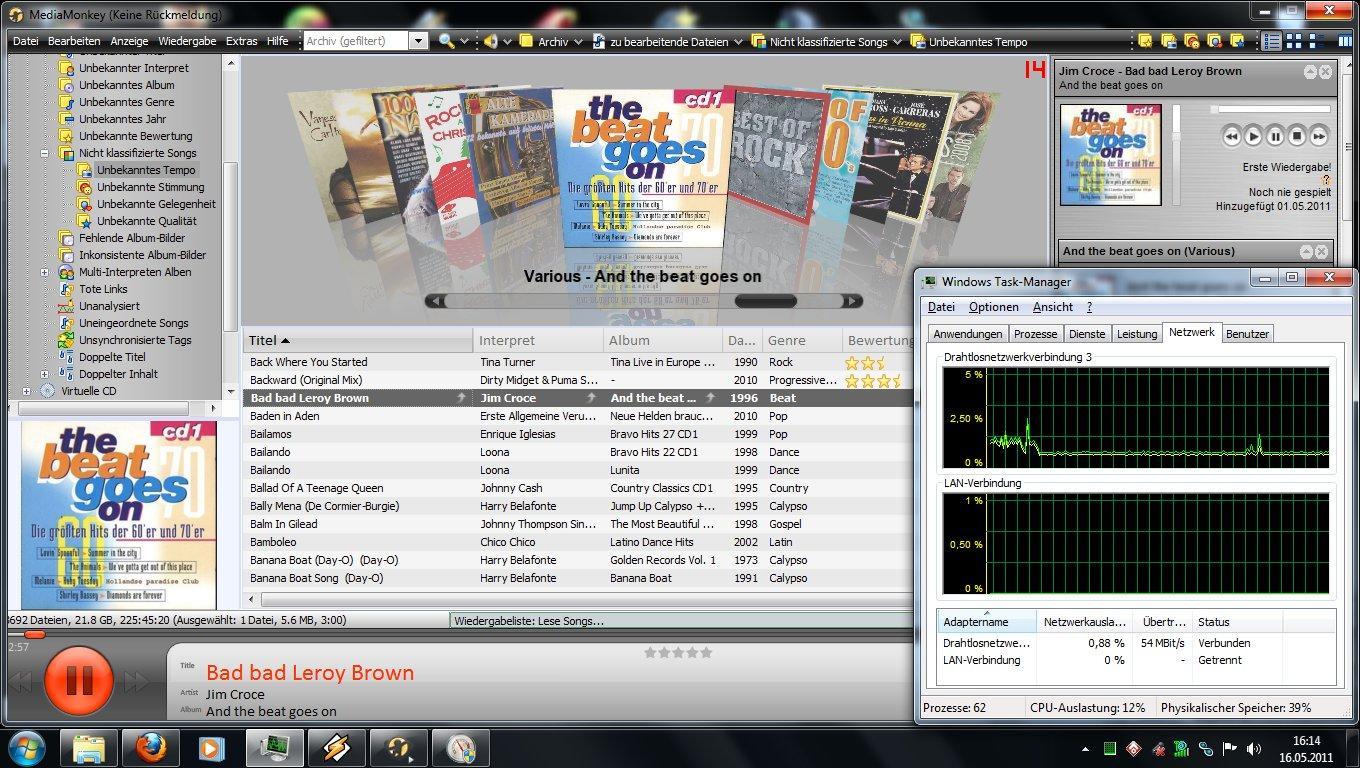Screen dimensions: 1360x768
Task: Open Windows Media Player from the taskbar
Action: pyautogui.click(x=212, y=747)
